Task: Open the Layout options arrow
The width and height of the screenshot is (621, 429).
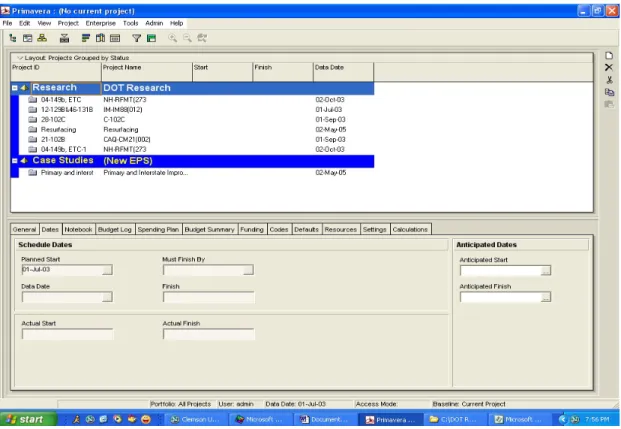Action: tap(20, 58)
